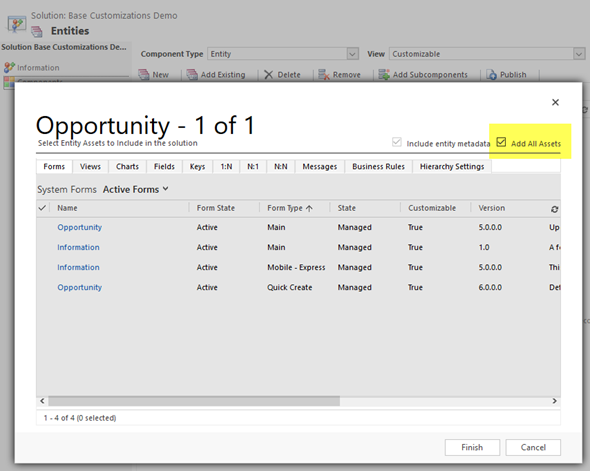Switch to the Business Rules tab

click(x=379, y=166)
